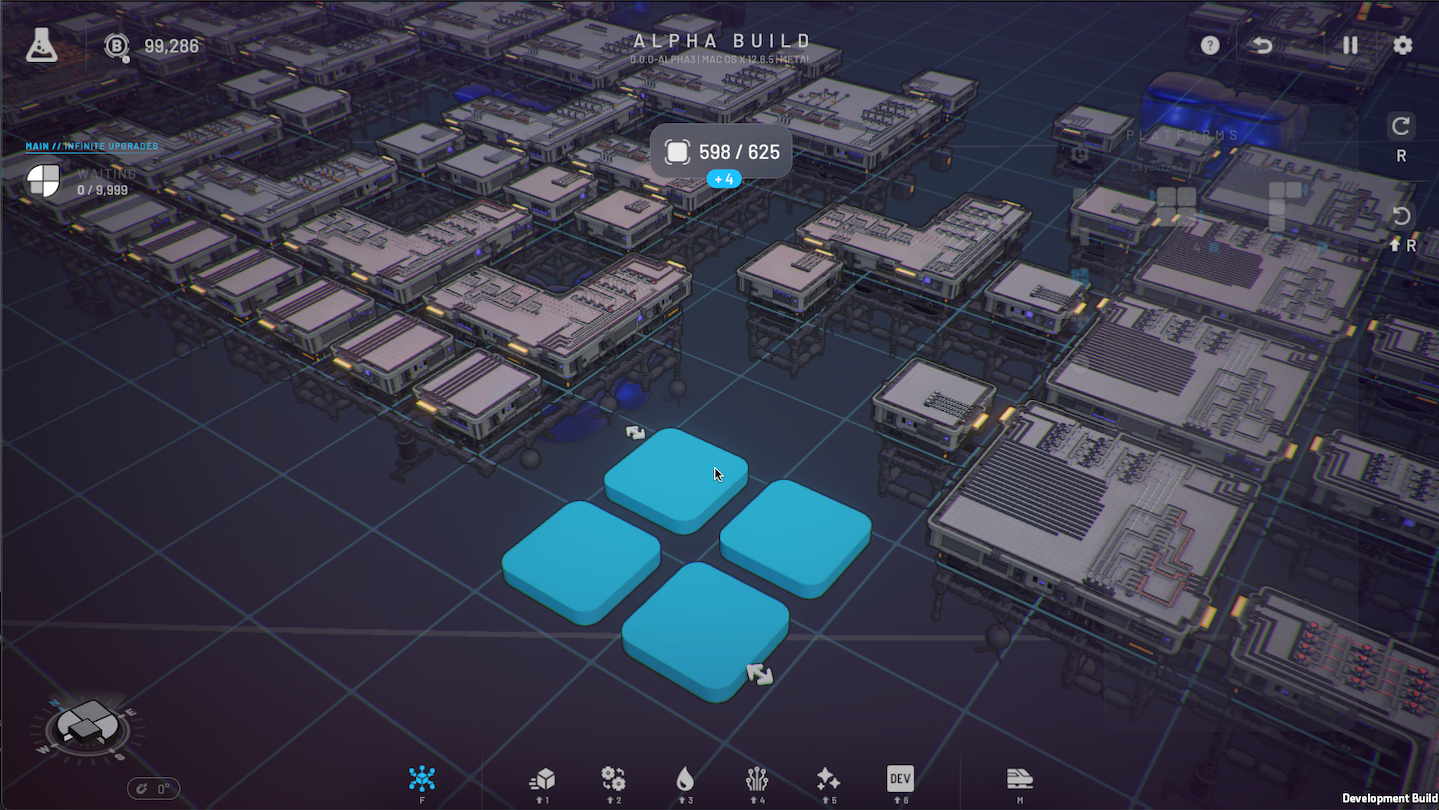Click the 0° camera rotation badge
1439x810 pixels.
tap(154, 789)
